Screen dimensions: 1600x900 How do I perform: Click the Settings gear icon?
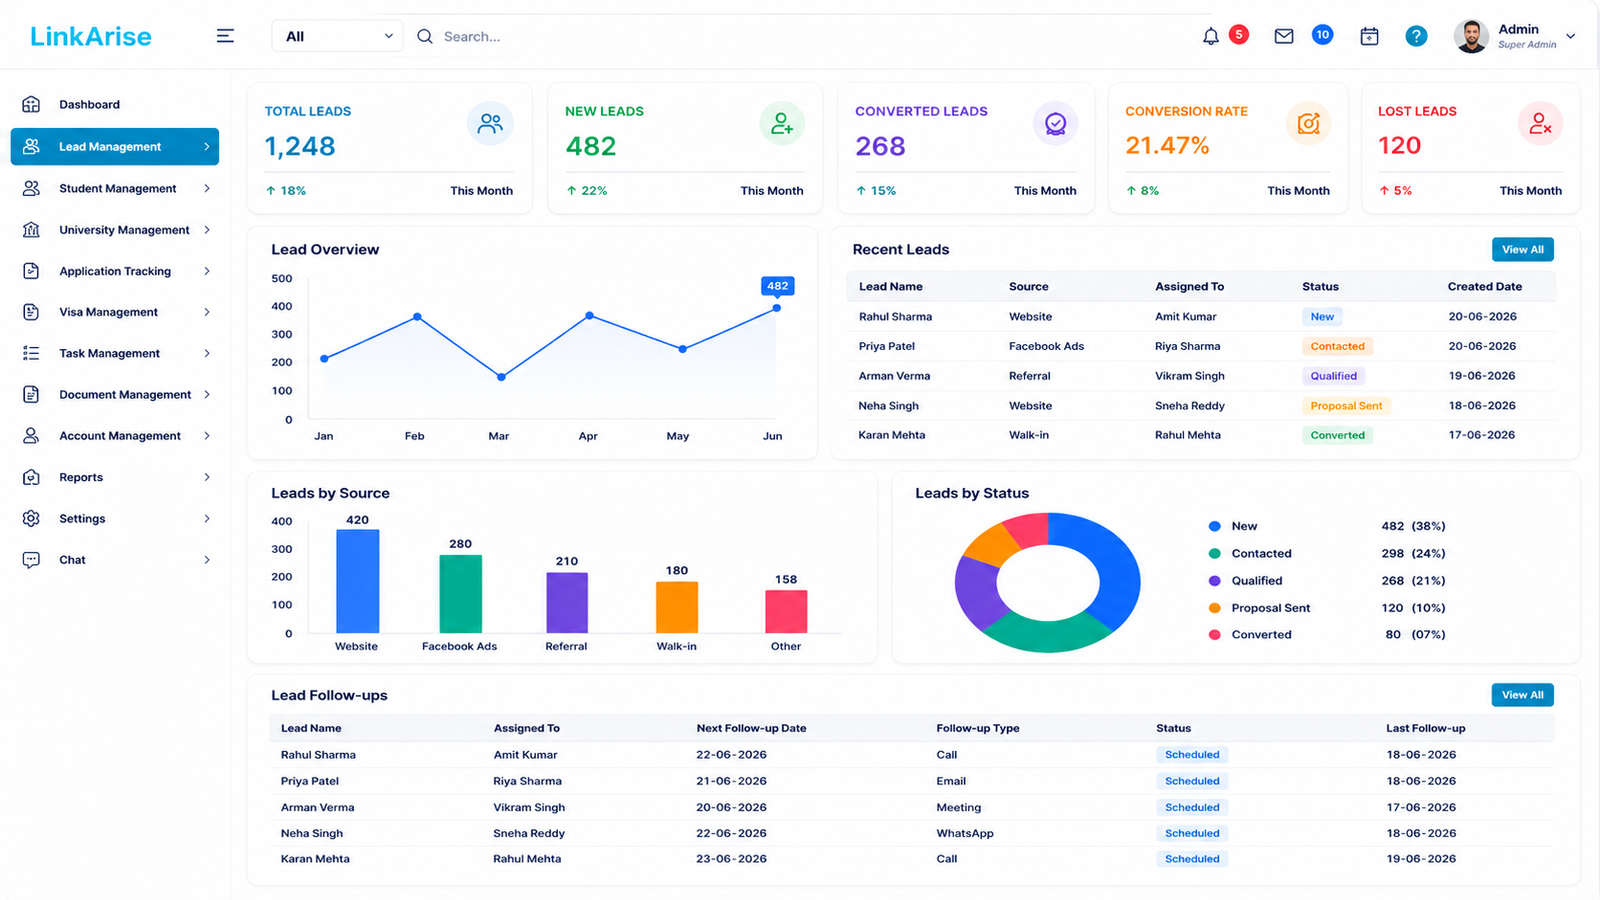tap(31, 518)
